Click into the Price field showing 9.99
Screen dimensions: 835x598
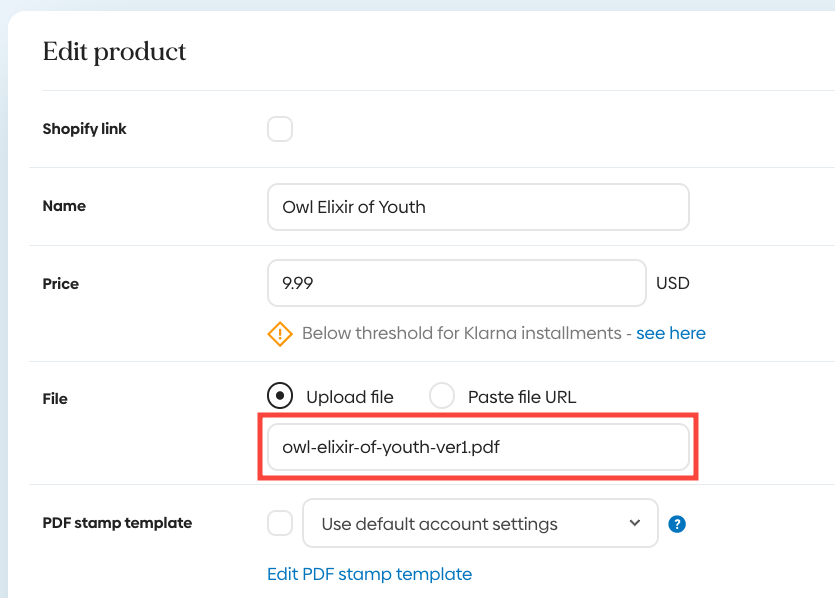(456, 283)
